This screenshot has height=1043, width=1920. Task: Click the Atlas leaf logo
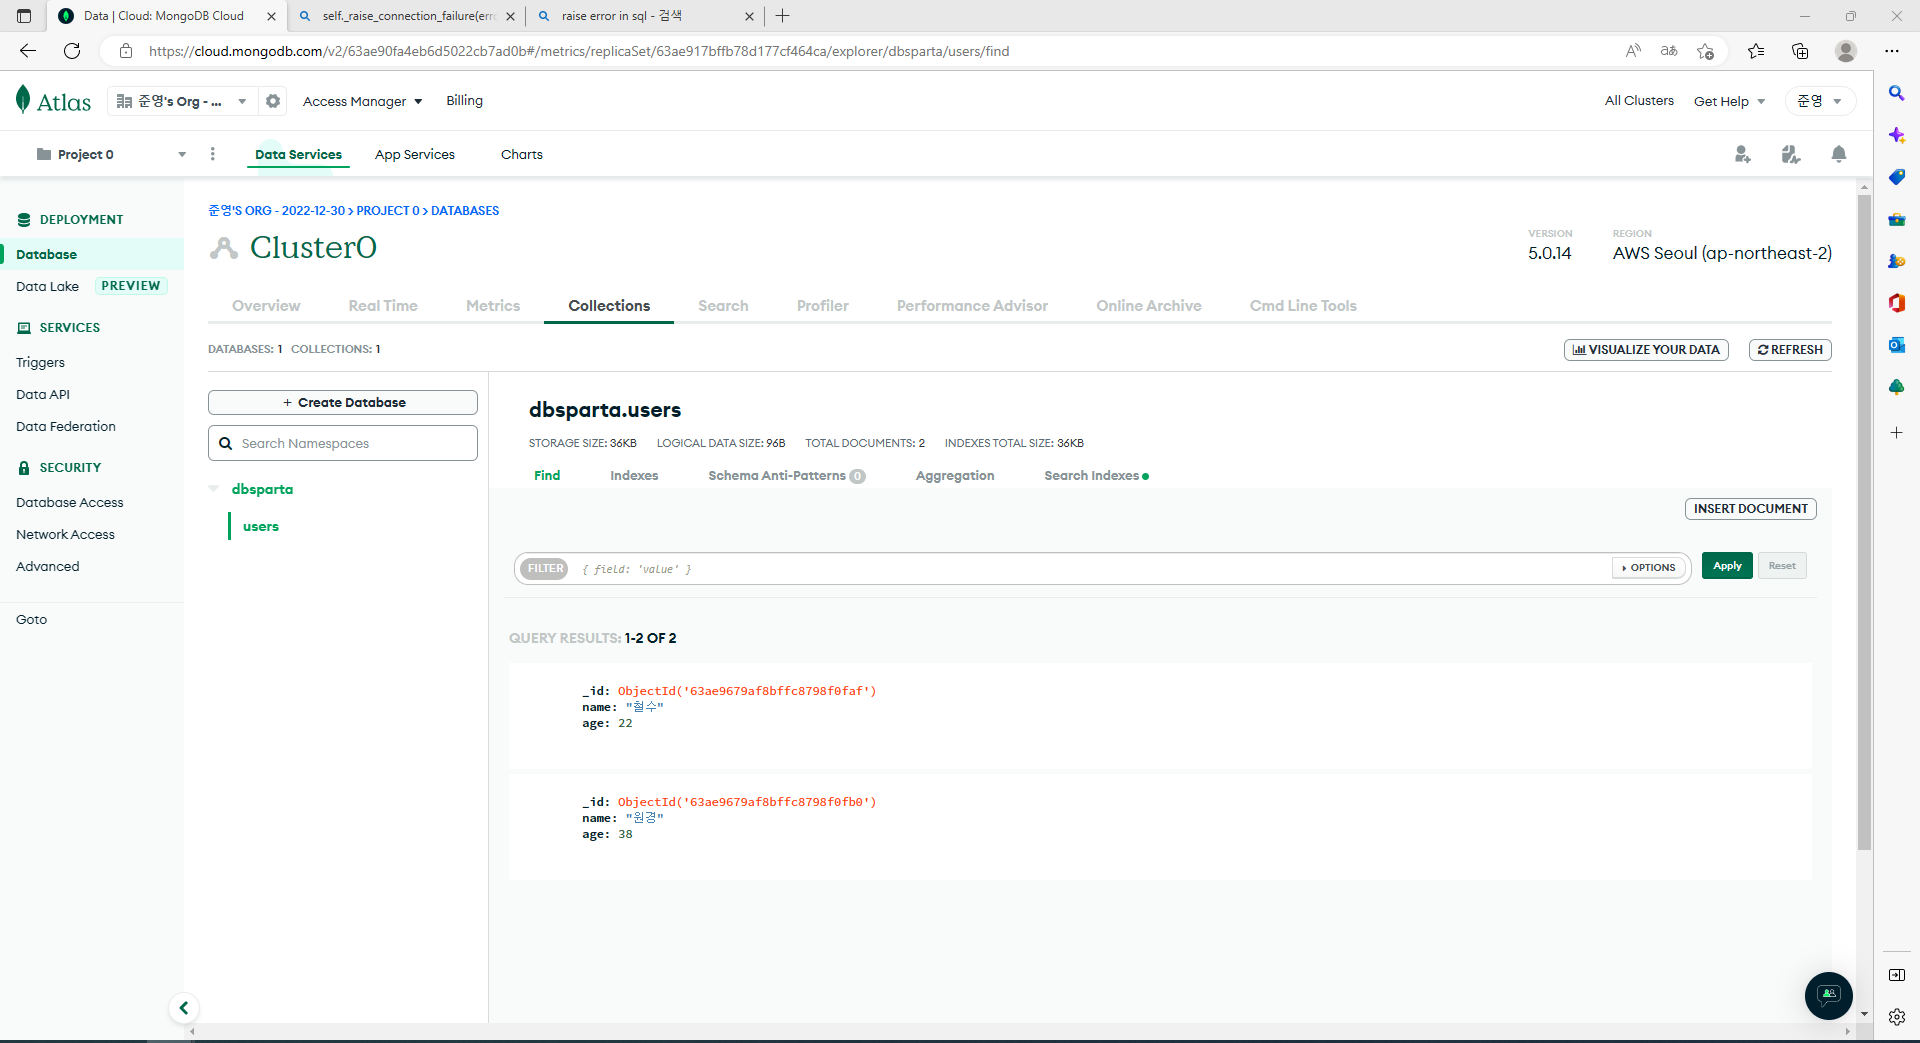coord(23,100)
